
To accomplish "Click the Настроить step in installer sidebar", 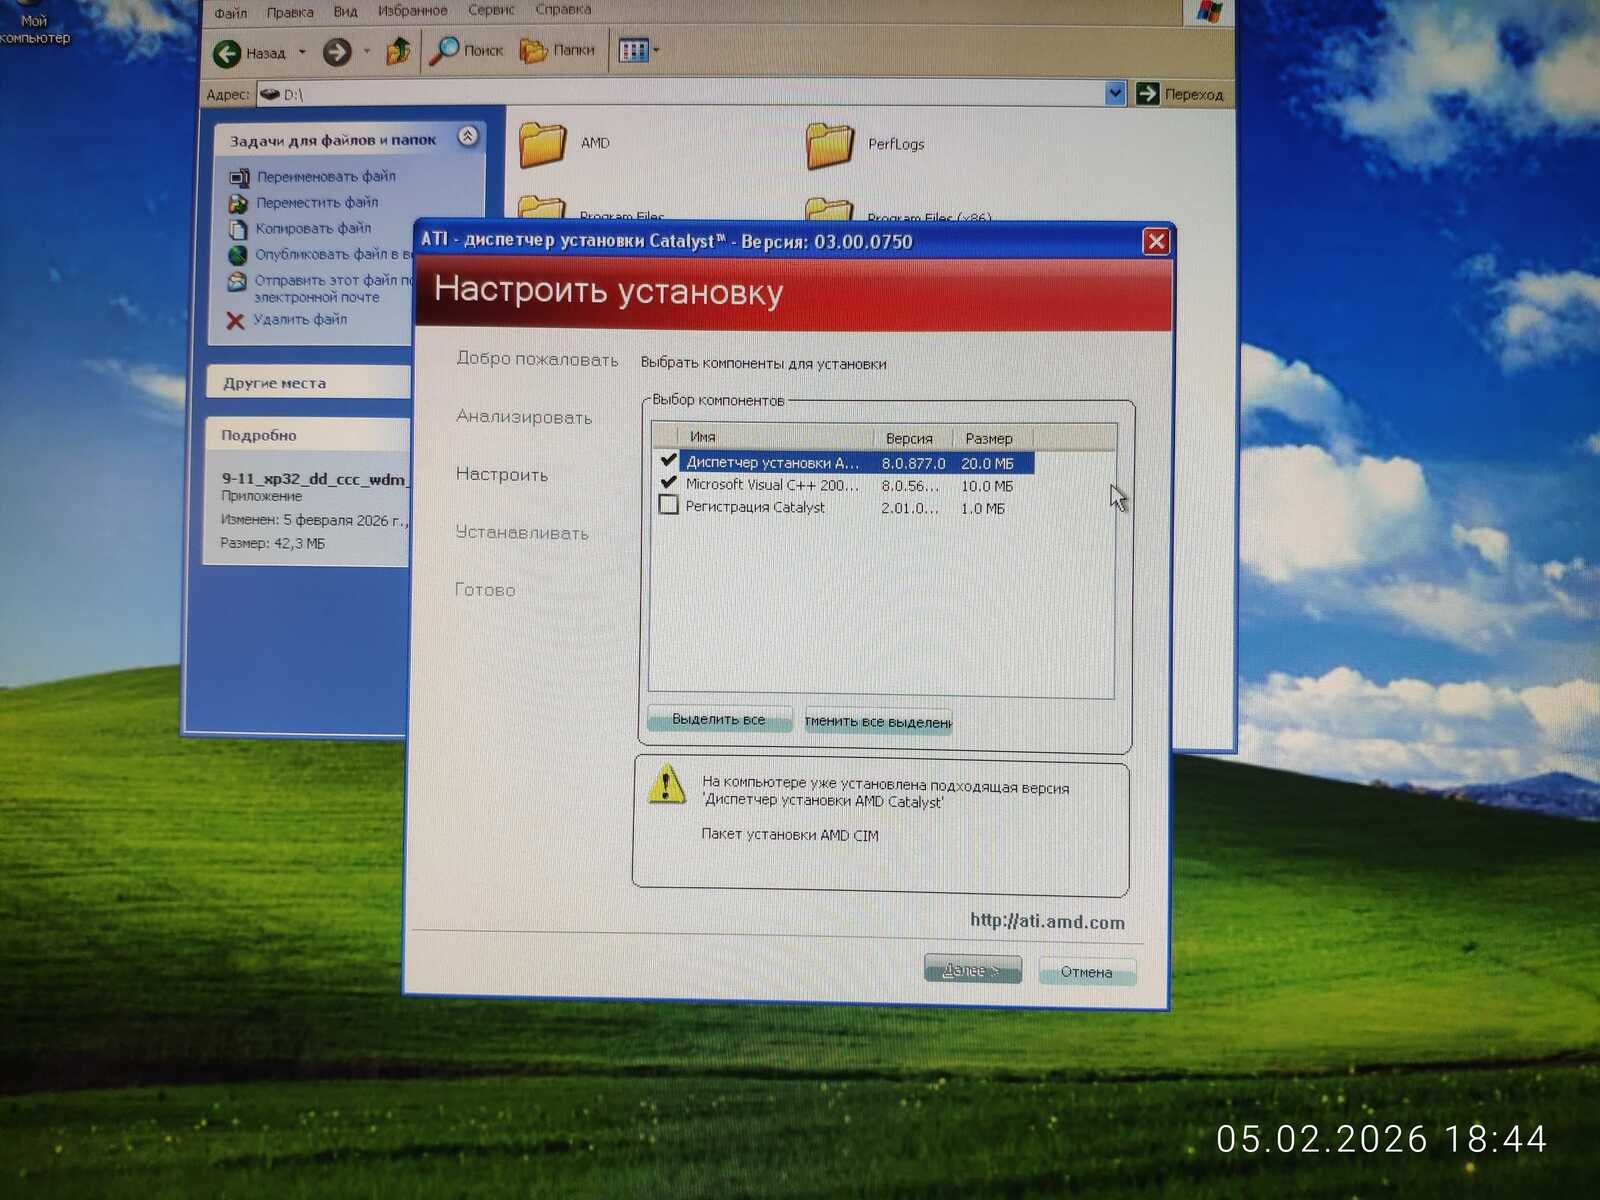I will [502, 475].
